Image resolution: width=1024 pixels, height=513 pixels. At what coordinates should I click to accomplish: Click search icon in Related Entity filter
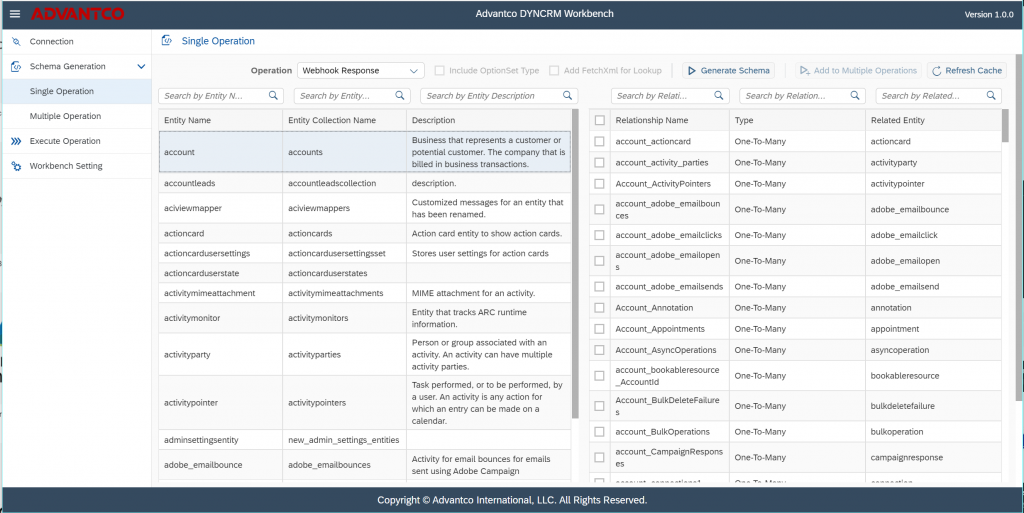pos(991,95)
